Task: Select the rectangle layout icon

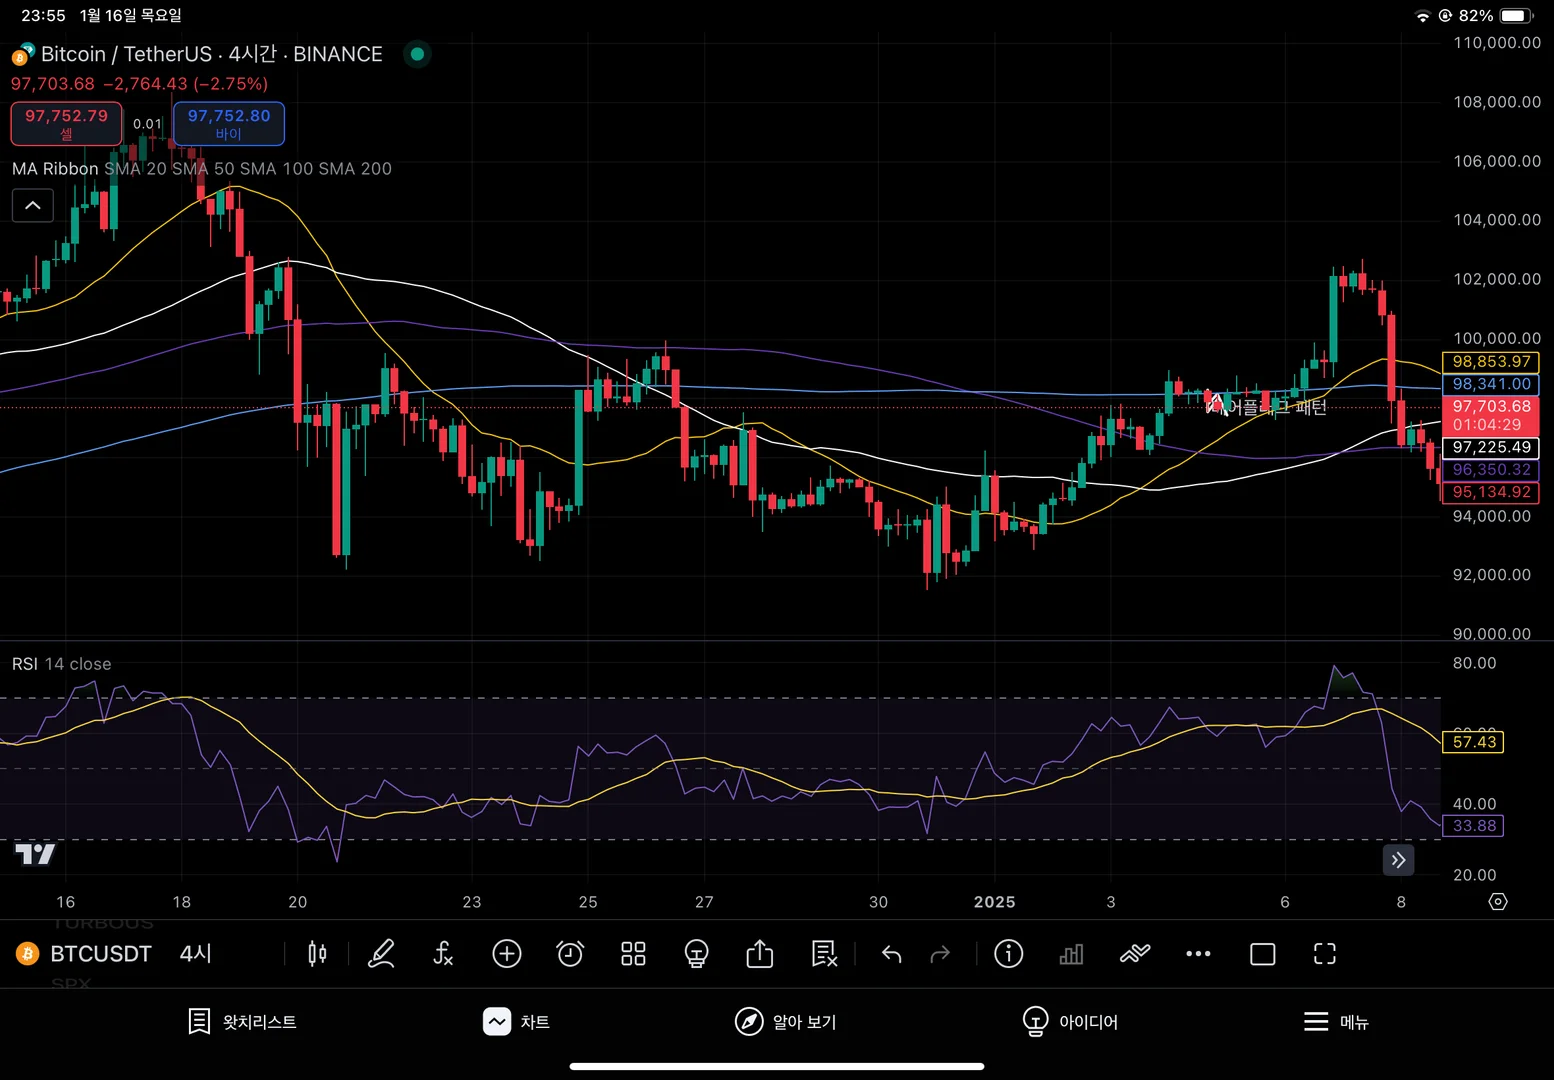Action: pos(1262,954)
